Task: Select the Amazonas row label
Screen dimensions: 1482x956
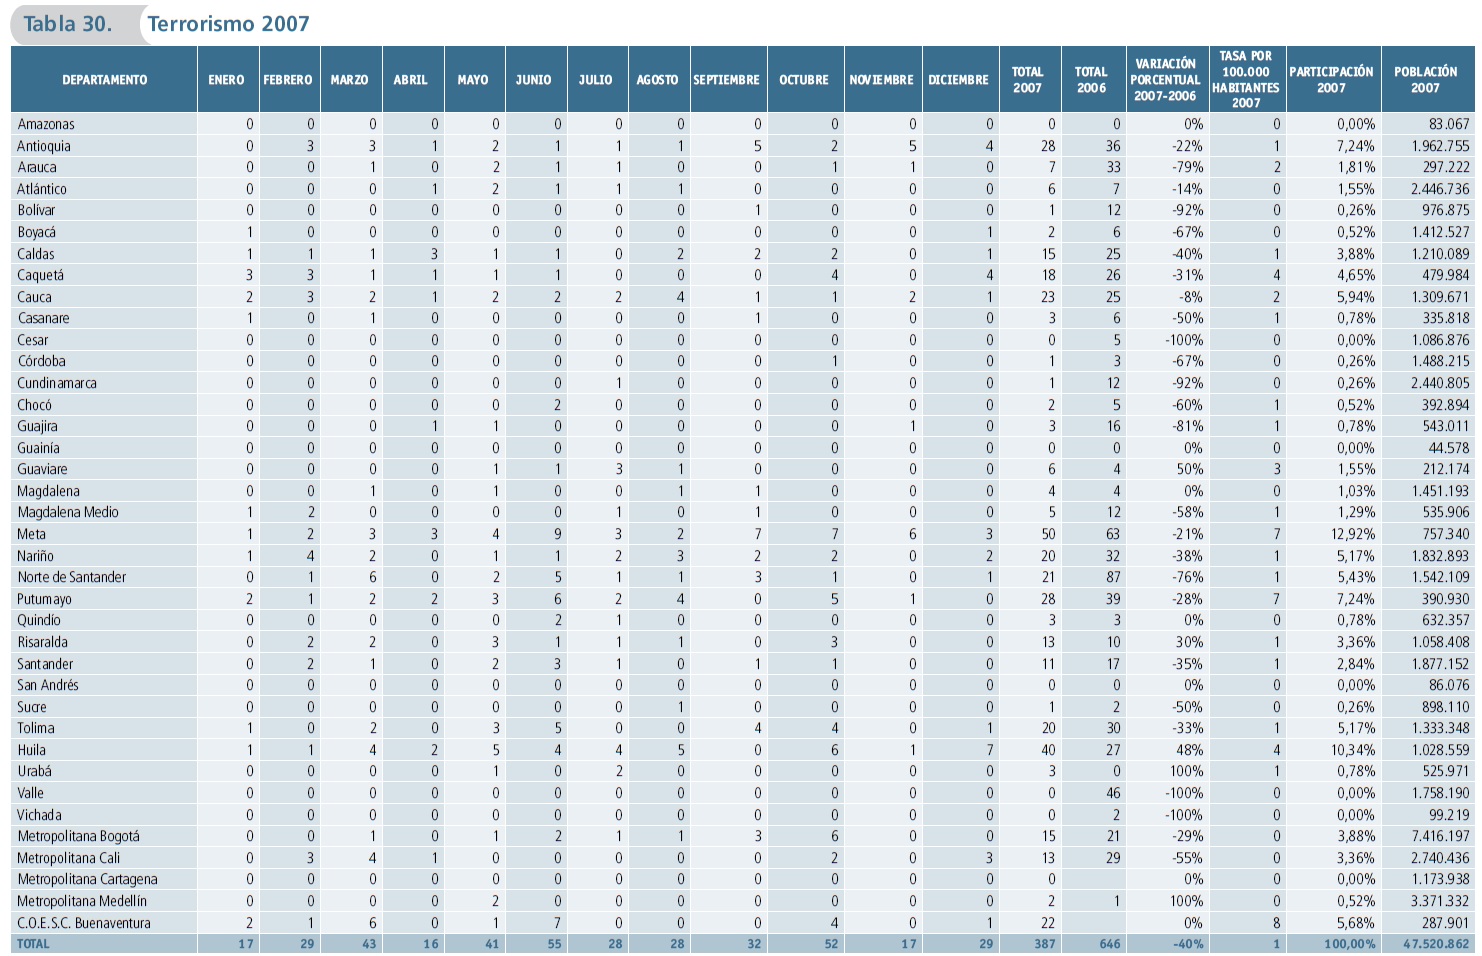Action: point(46,124)
